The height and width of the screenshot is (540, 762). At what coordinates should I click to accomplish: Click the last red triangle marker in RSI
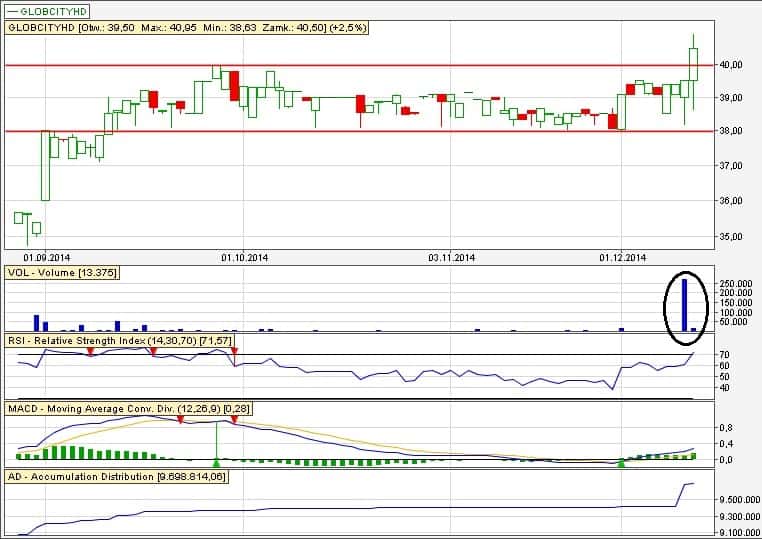(x=234, y=352)
